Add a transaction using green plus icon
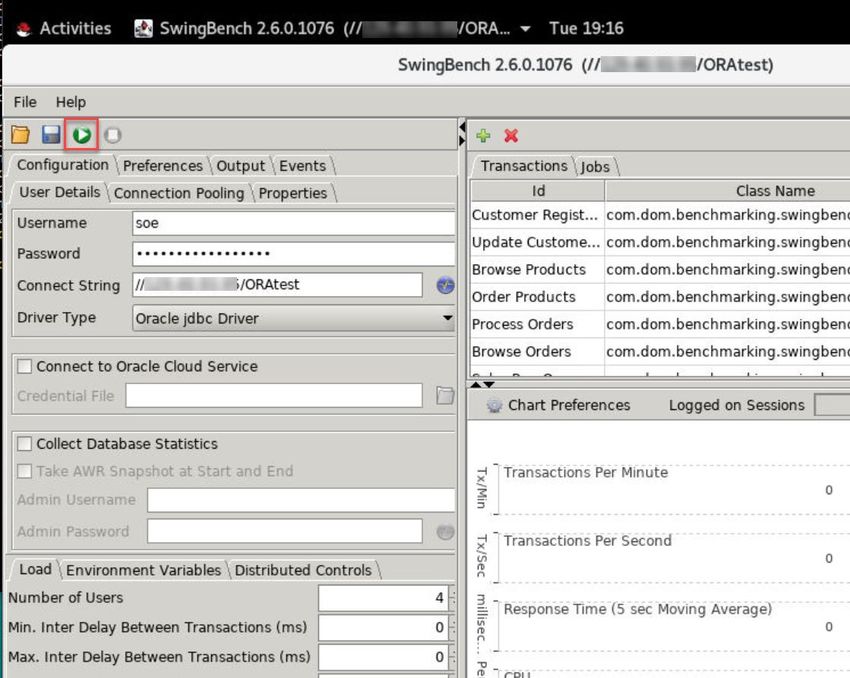The width and height of the screenshot is (850, 678). pyautogui.click(x=483, y=135)
